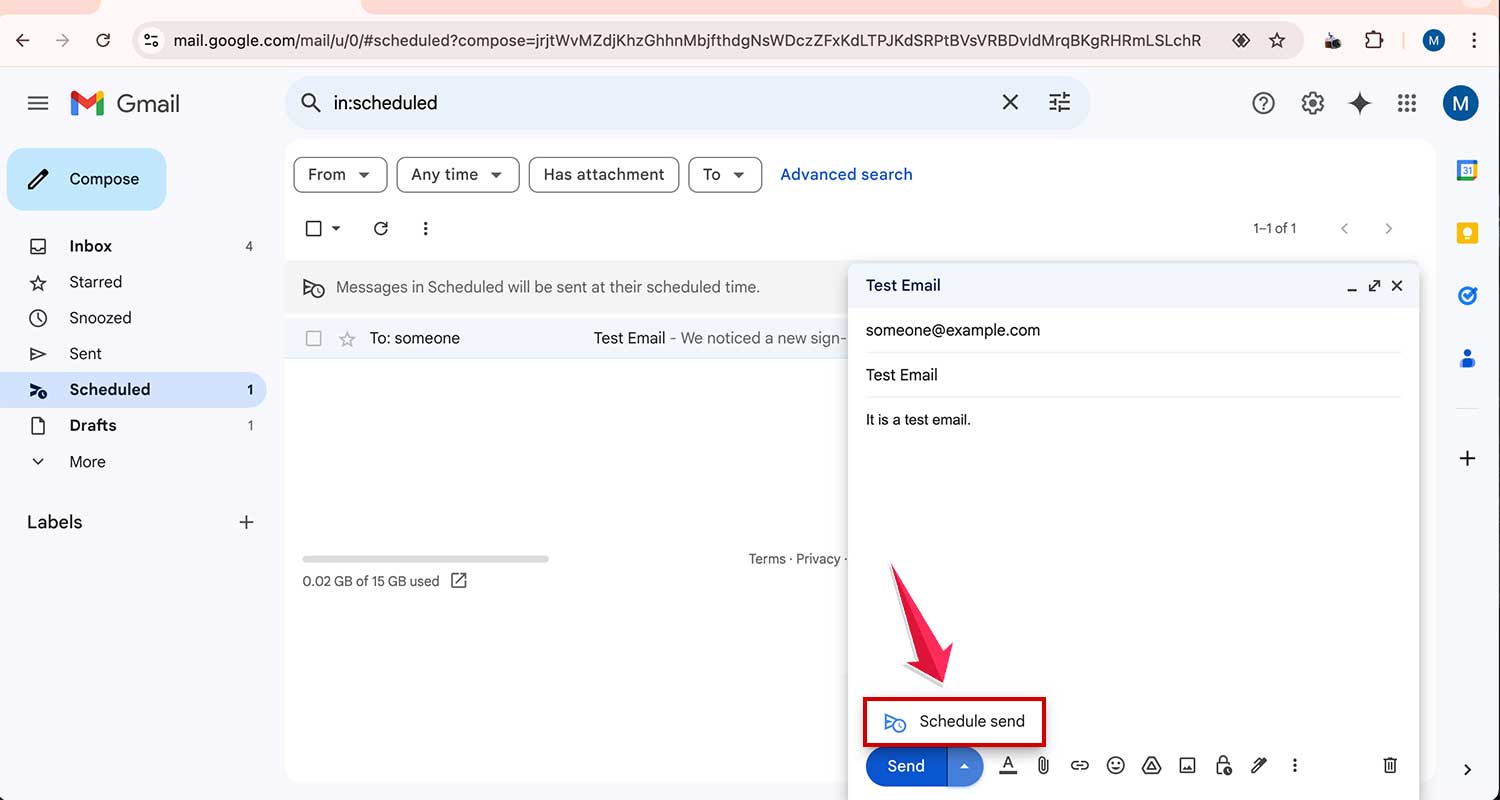The width and height of the screenshot is (1500, 800).
Task: Click the Advanced search link
Action: point(846,175)
